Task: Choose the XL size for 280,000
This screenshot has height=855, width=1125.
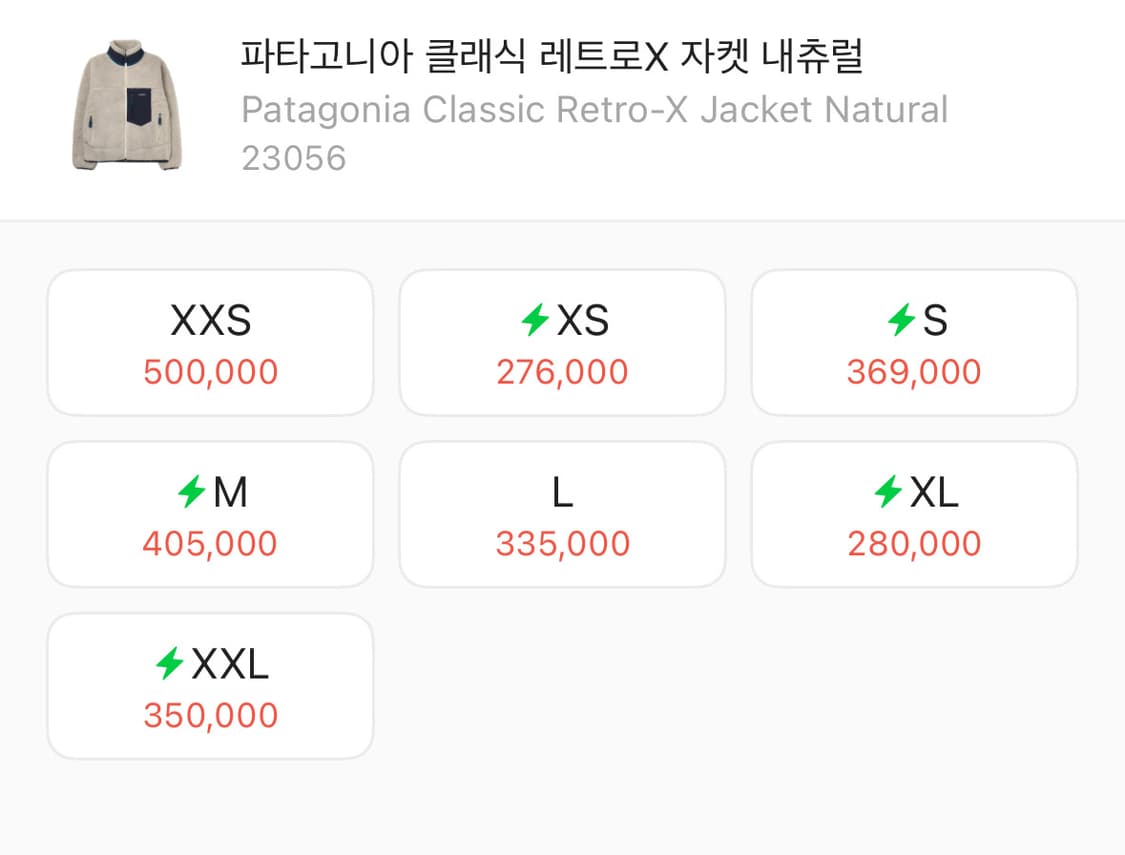Action: (x=914, y=513)
